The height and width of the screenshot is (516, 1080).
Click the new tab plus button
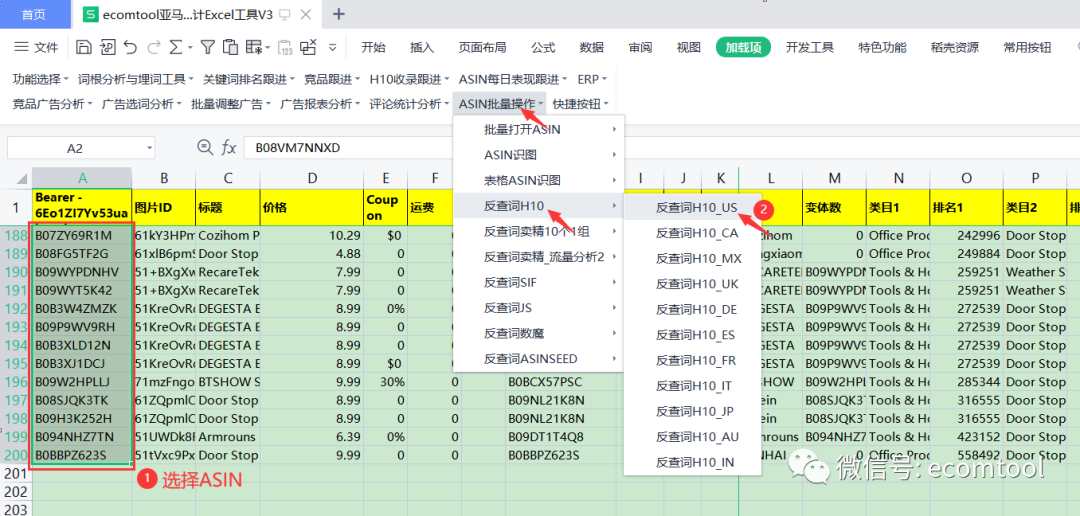point(339,14)
